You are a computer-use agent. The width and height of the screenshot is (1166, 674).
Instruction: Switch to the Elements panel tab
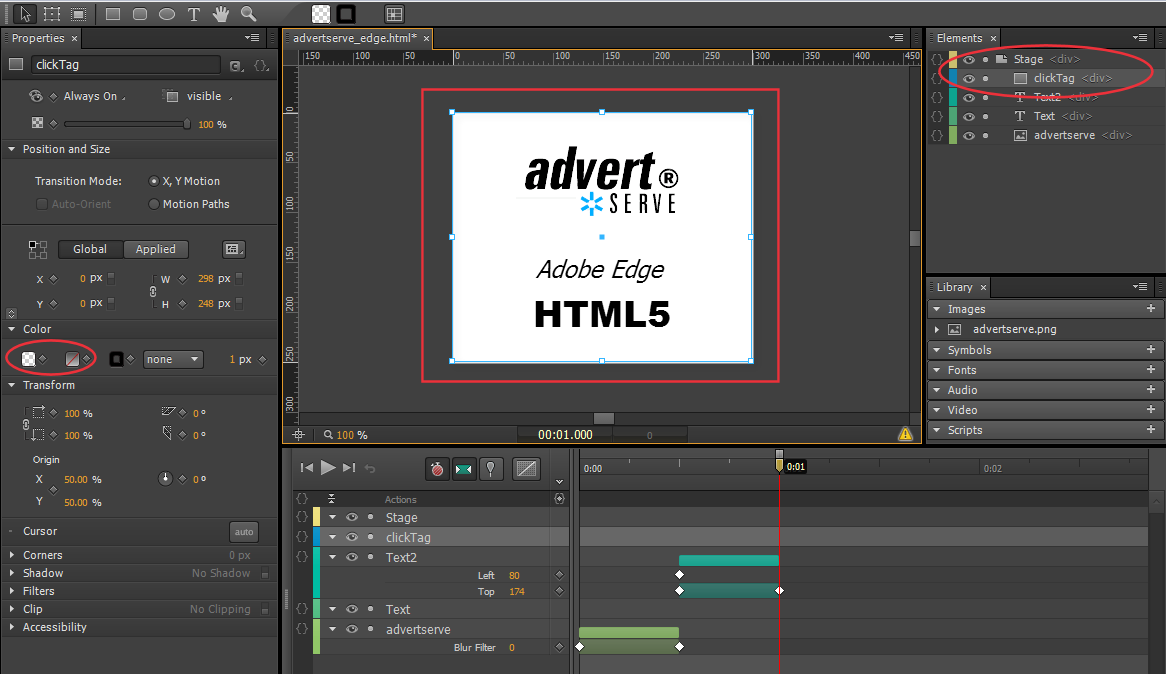[x=959, y=38]
